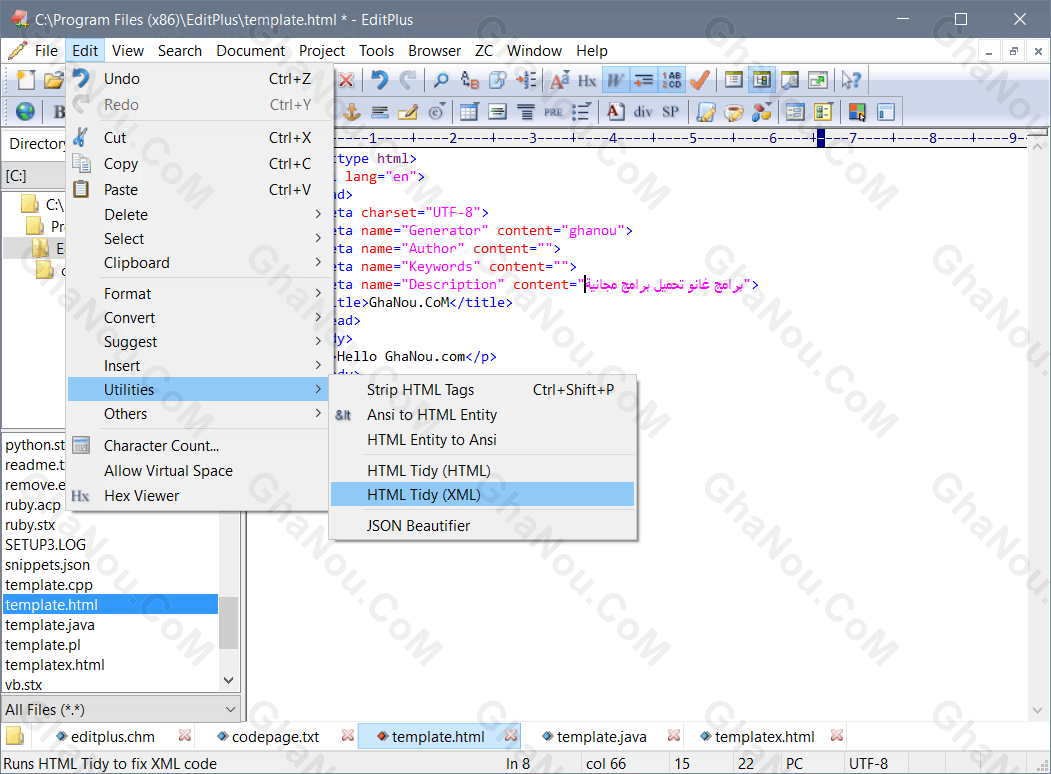Close the template.java tab with its X
The height and width of the screenshot is (774, 1051).
click(x=674, y=736)
